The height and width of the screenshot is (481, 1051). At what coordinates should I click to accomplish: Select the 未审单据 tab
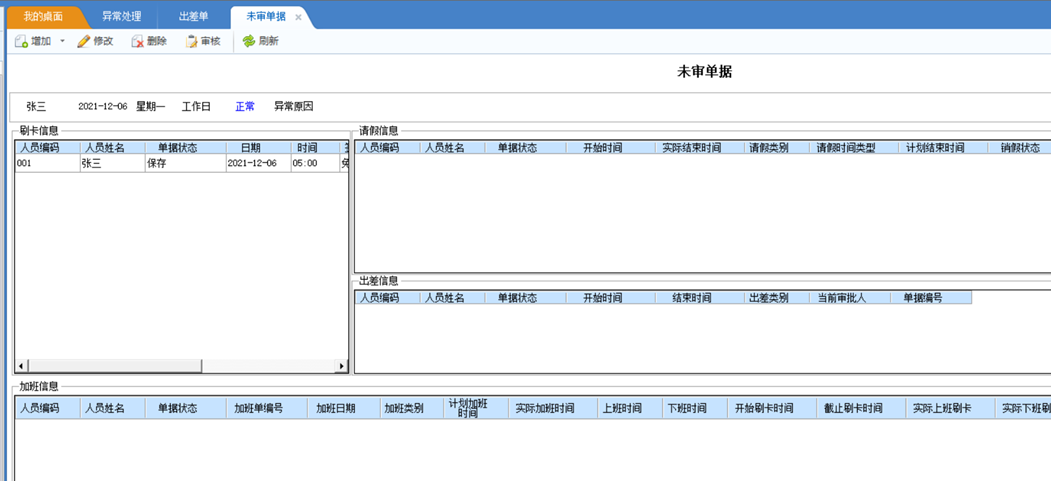pos(266,17)
